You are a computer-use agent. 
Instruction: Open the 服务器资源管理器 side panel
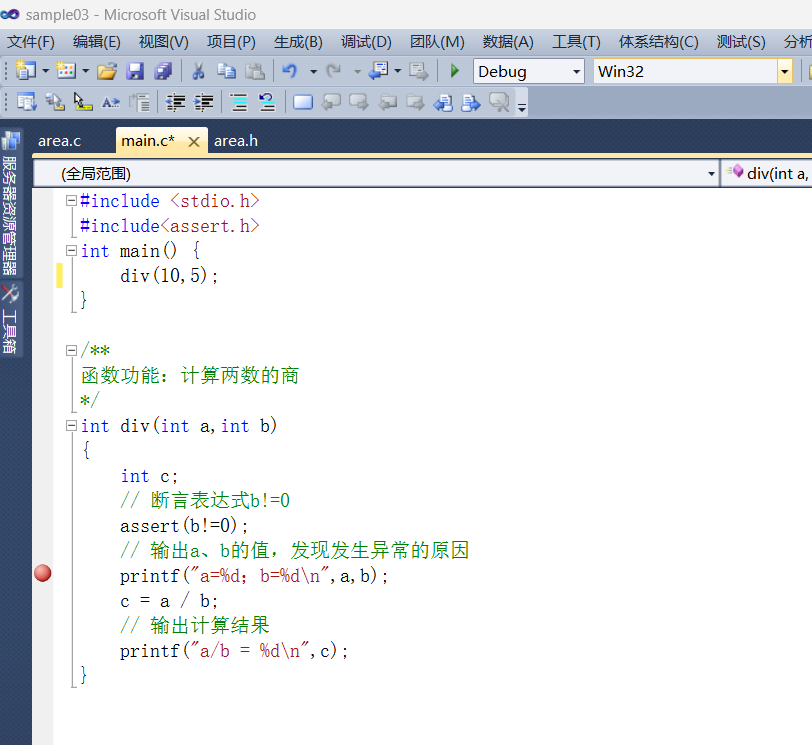pyautogui.click(x=10, y=203)
